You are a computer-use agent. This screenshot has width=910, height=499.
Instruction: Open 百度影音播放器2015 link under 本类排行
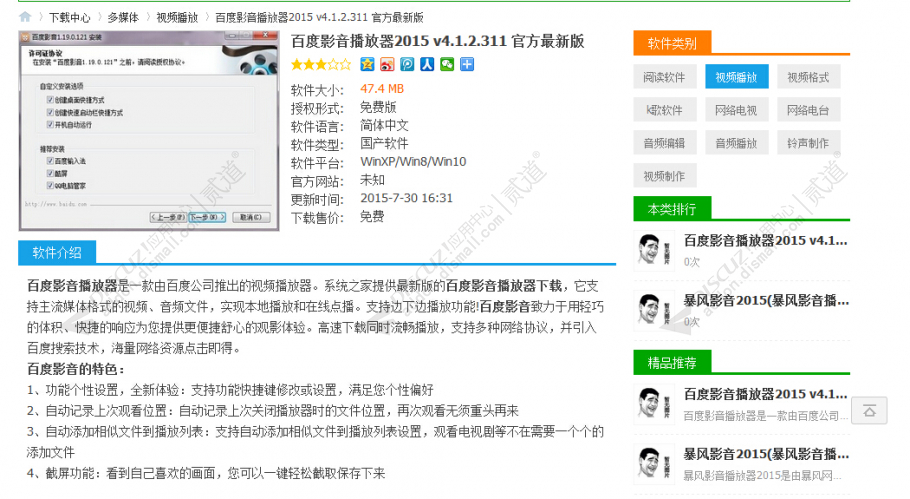point(765,240)
